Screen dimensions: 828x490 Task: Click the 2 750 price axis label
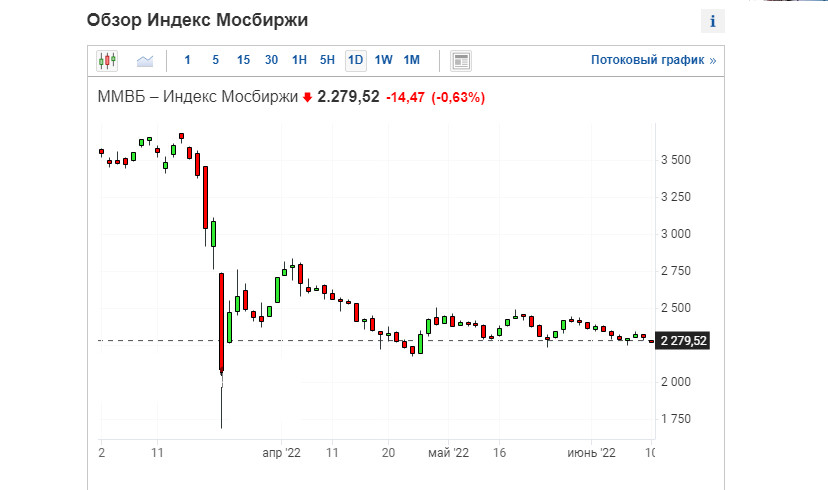[x=675, y=271]
